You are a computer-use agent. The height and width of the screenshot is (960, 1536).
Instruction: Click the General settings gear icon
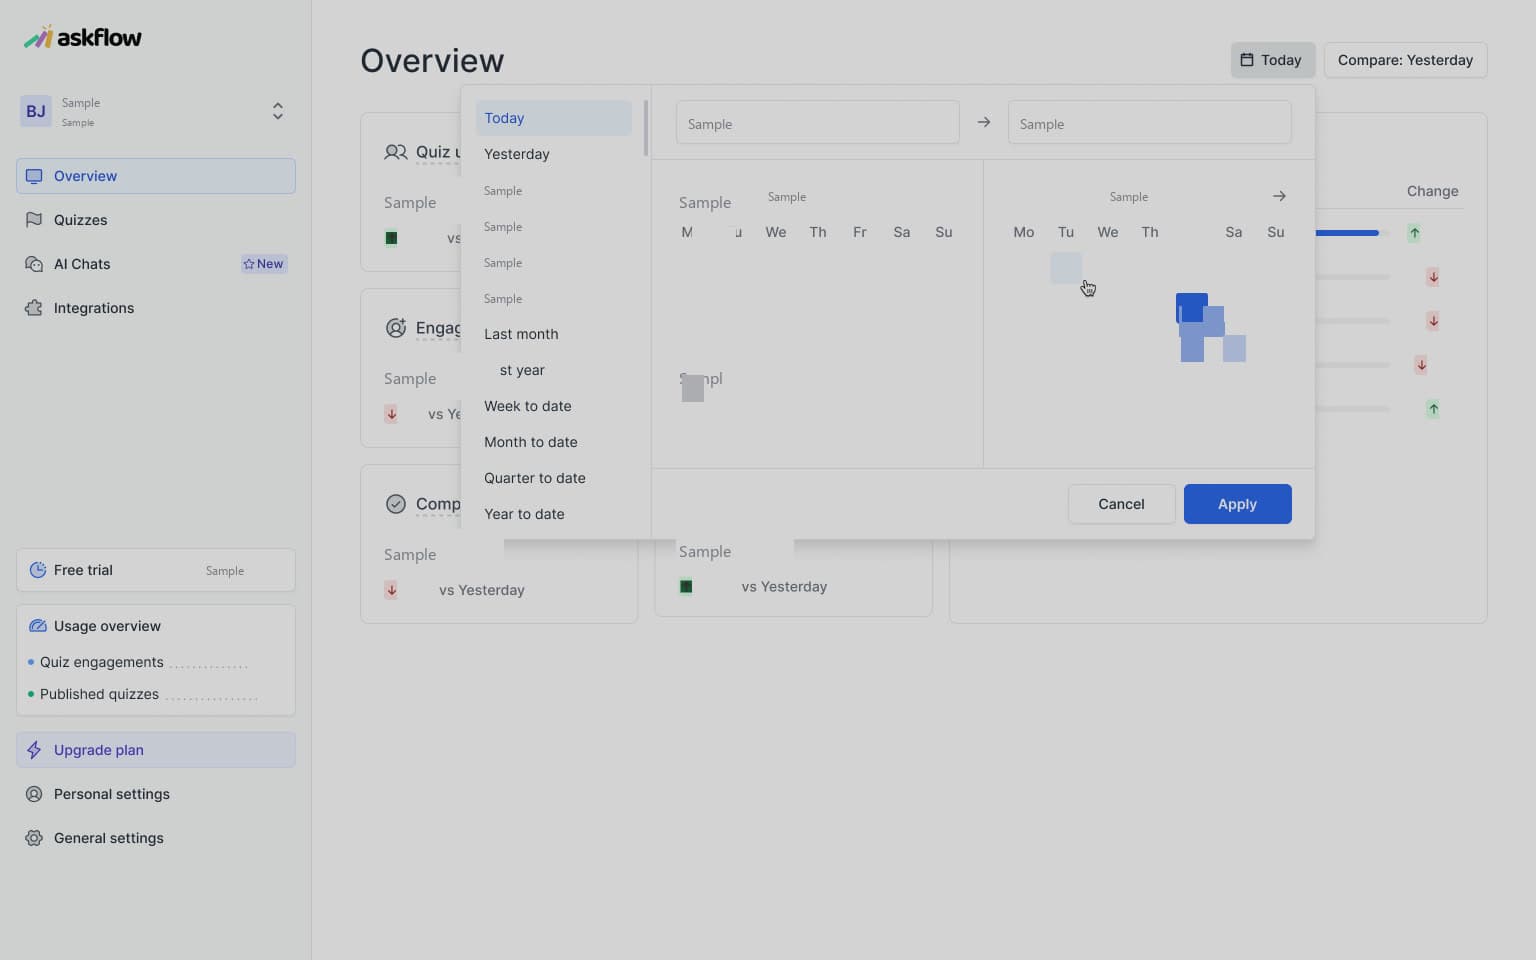[x=34, y=838]
